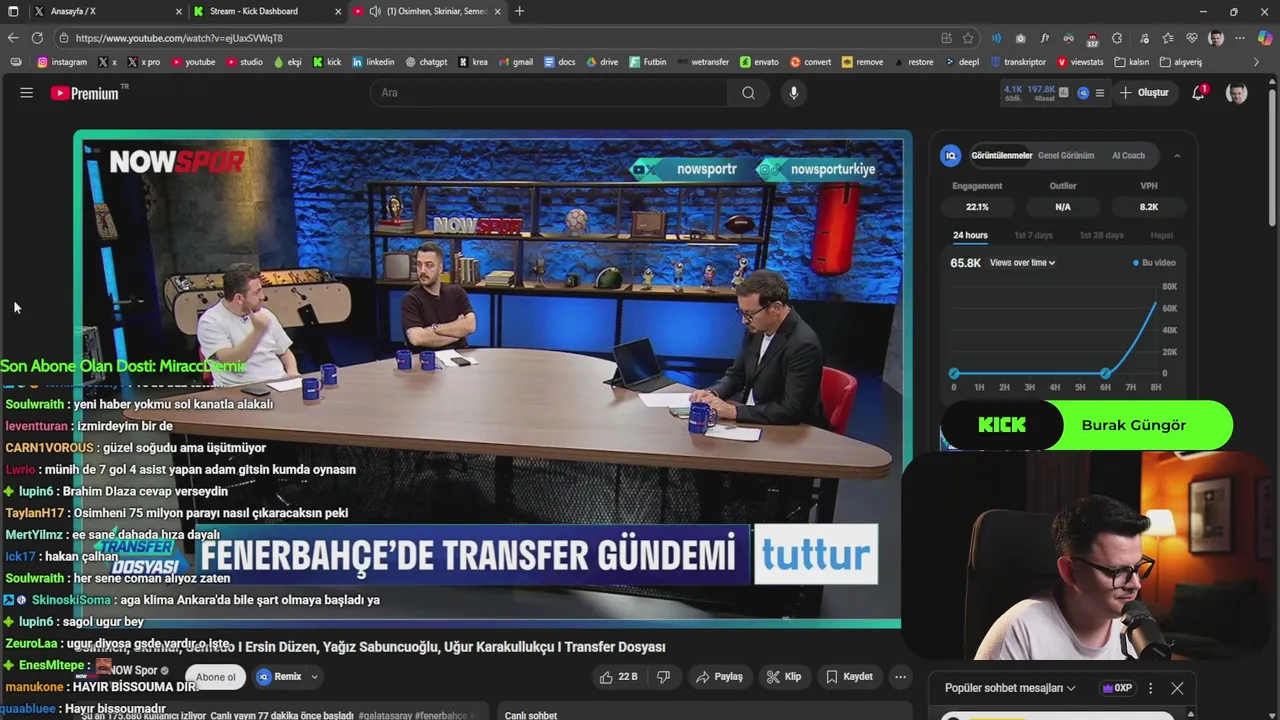1280x720 pixels.
Task: Open the Futbin bookmark
Action: 648,62
